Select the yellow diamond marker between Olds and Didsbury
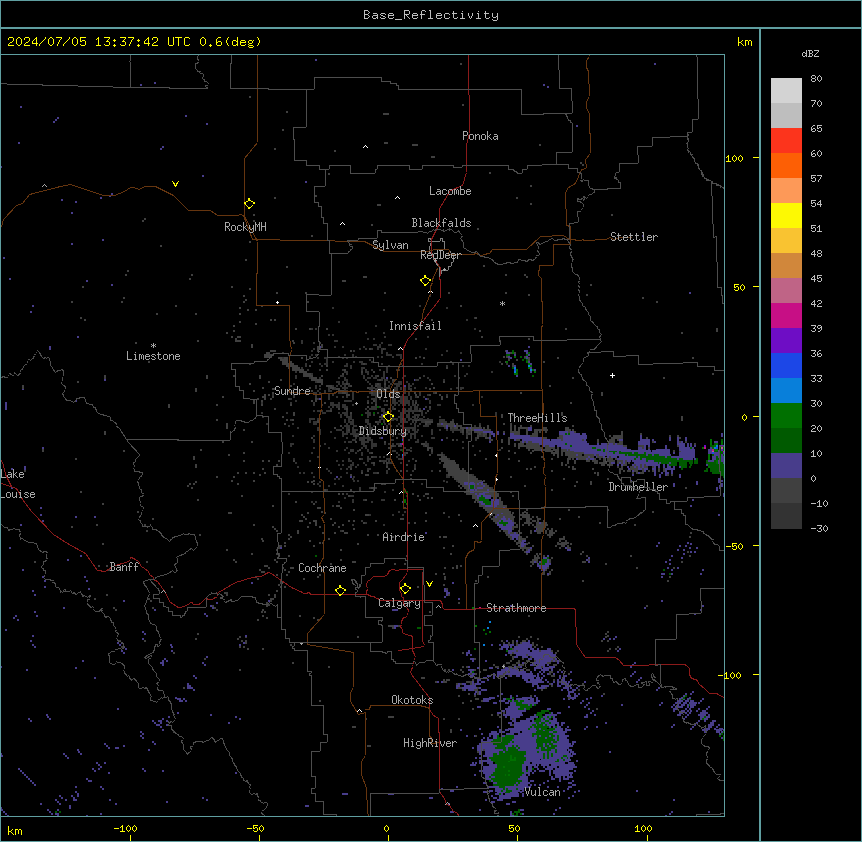862x842 pixels. point(388,417)
